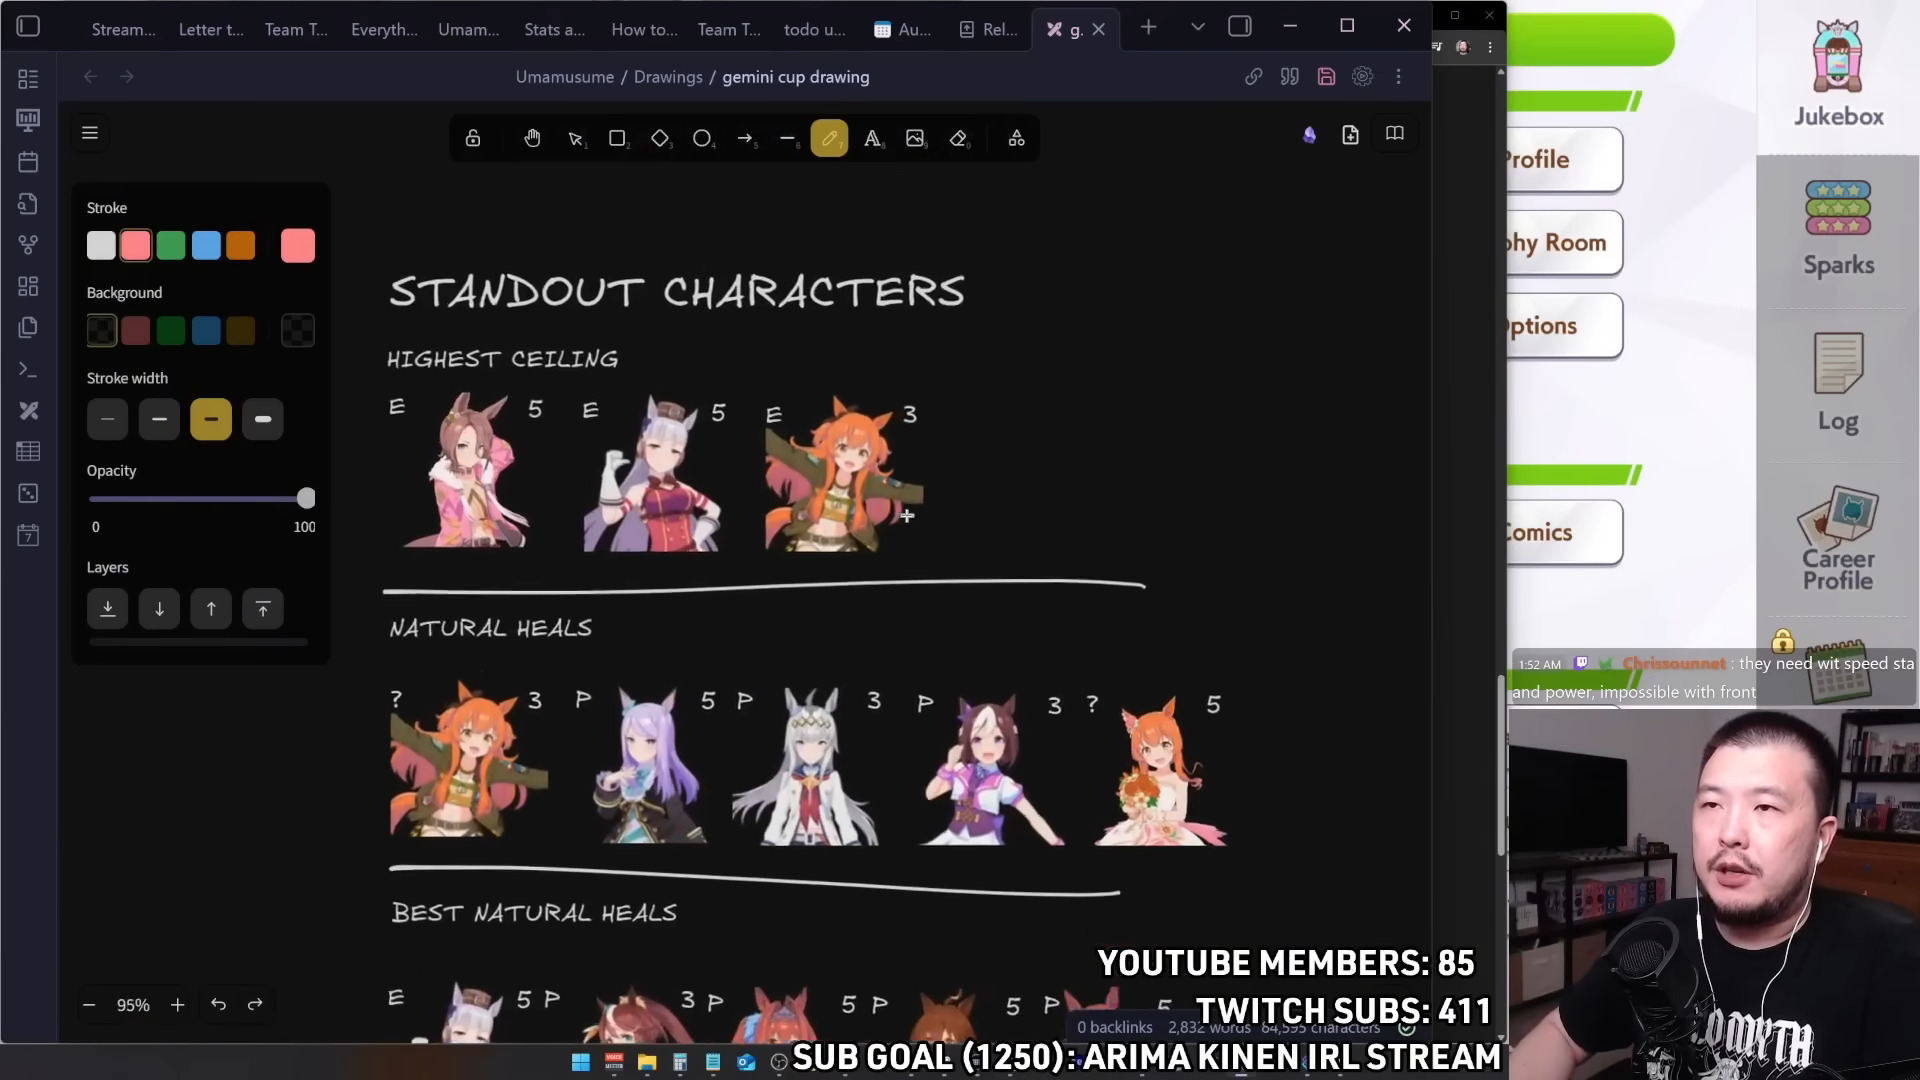Open the terminal icon in left ribbon
Screen dimensions: 1920x1080
click(28, 370)
